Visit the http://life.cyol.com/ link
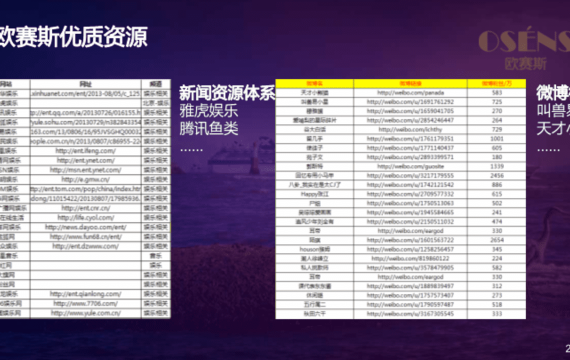Screen dimensions: 570x360 (86, 217)
